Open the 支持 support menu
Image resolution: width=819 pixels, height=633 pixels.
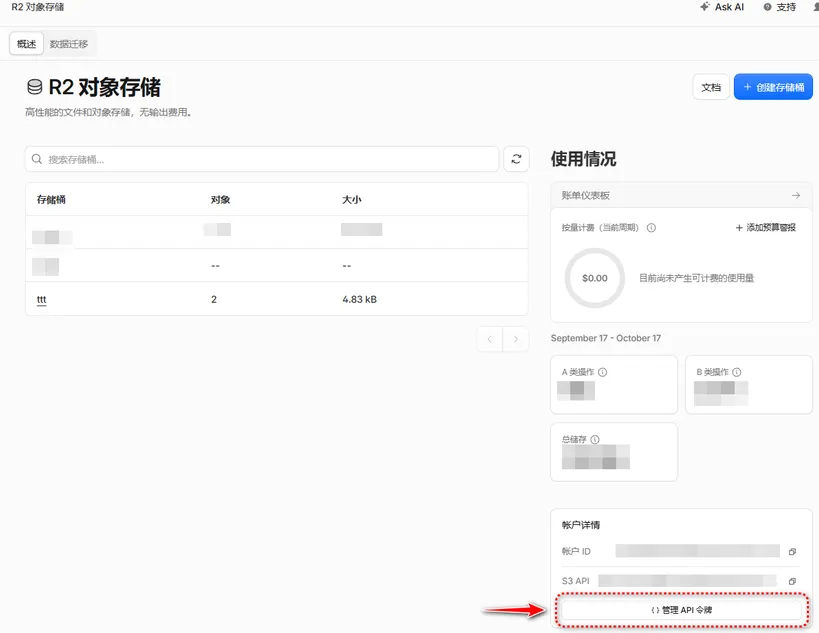pyautogui.click(x=779, y=7)
